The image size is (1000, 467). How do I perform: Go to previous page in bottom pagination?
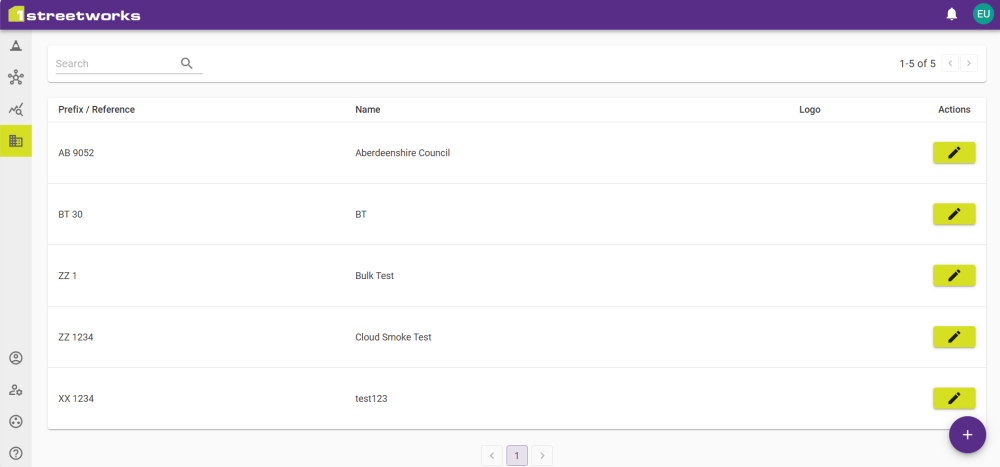tap(492, 456)
